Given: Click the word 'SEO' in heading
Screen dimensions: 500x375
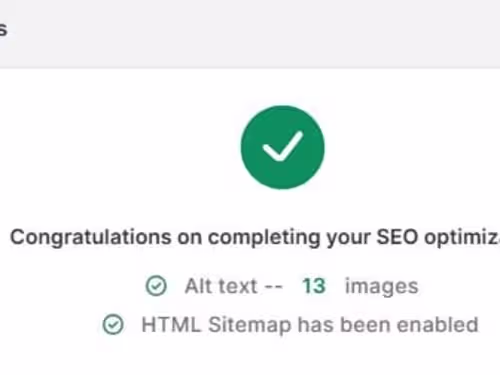Looking at the screenshot, I should click(x=397, y=237).
